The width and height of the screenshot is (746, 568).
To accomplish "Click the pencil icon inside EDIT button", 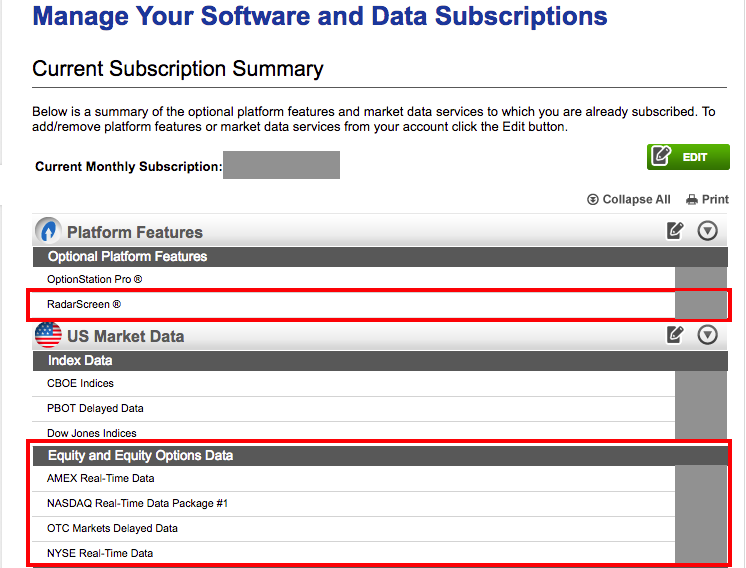I will click(661, 156).
